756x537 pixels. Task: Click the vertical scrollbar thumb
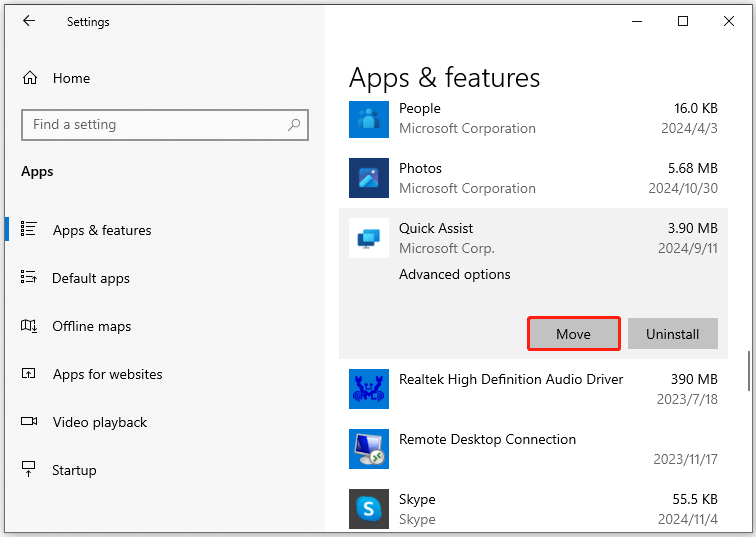[x=749, y=370]
